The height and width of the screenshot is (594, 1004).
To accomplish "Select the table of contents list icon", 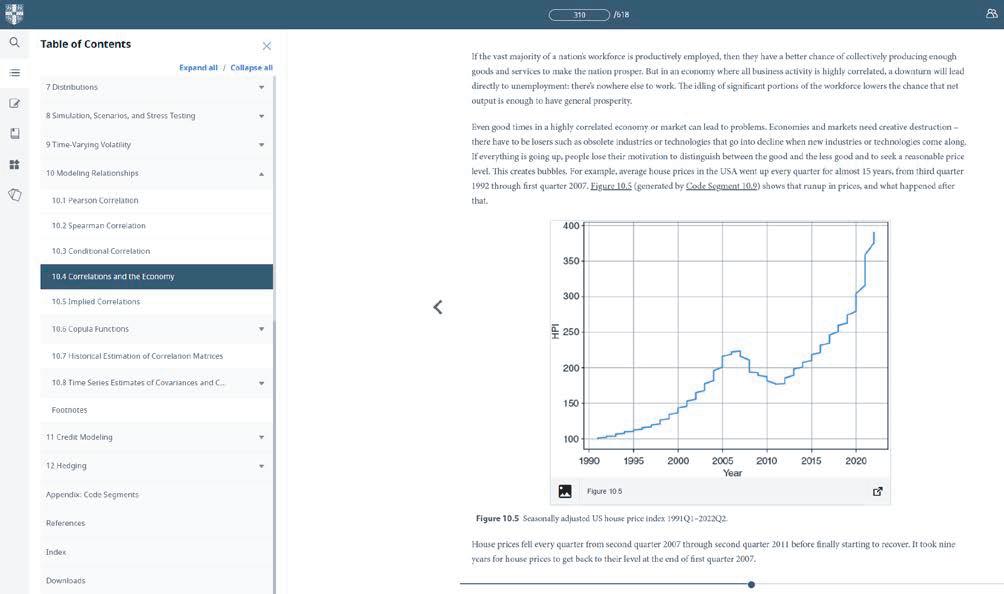I will click(x=14, y=73).
